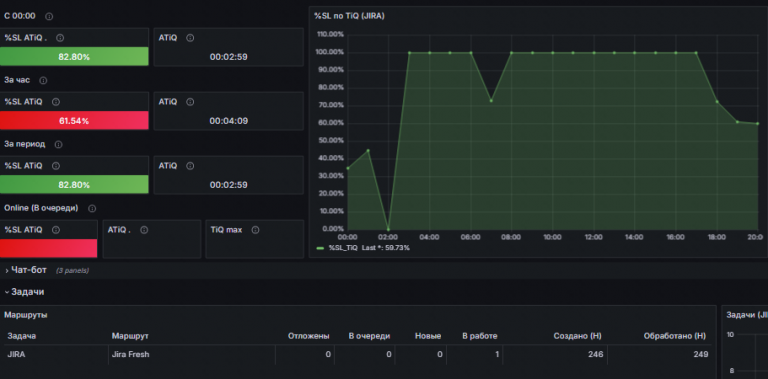Sort table by Создано (Н) column header
This screenshot has width=768, height=379.
tap(577, 336)
